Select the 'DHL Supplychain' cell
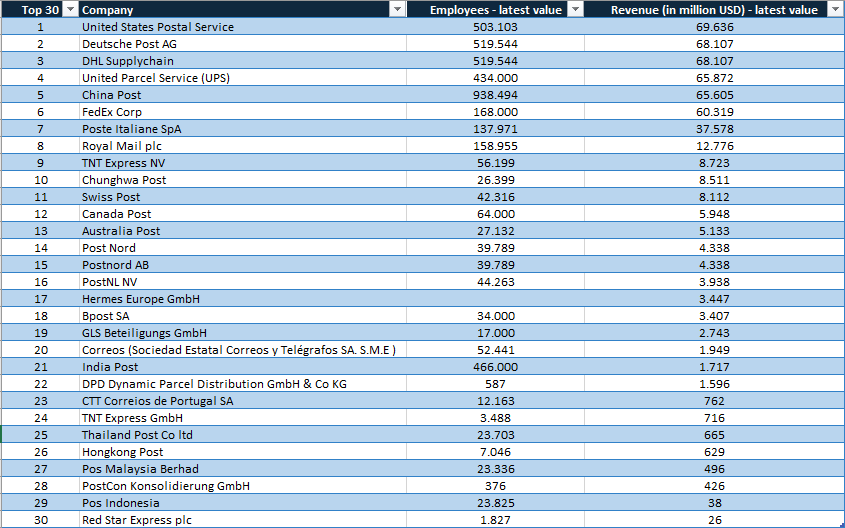 click(243, 61)
